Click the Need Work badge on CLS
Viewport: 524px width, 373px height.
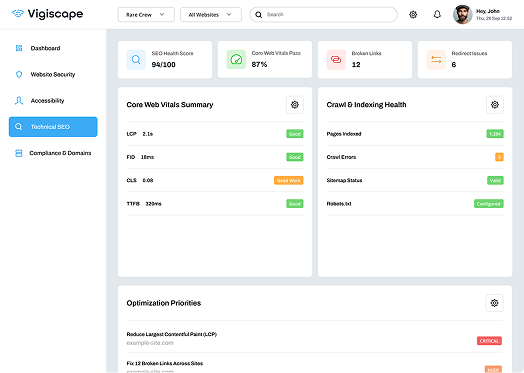point(289,180)
